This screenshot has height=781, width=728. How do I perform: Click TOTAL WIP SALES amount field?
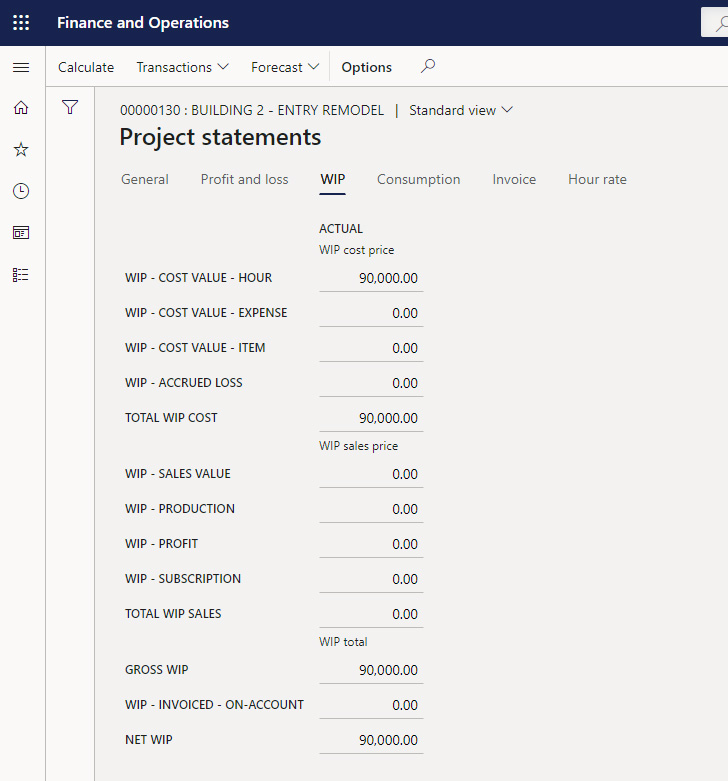pyautogui.click(x=371, y=614)
